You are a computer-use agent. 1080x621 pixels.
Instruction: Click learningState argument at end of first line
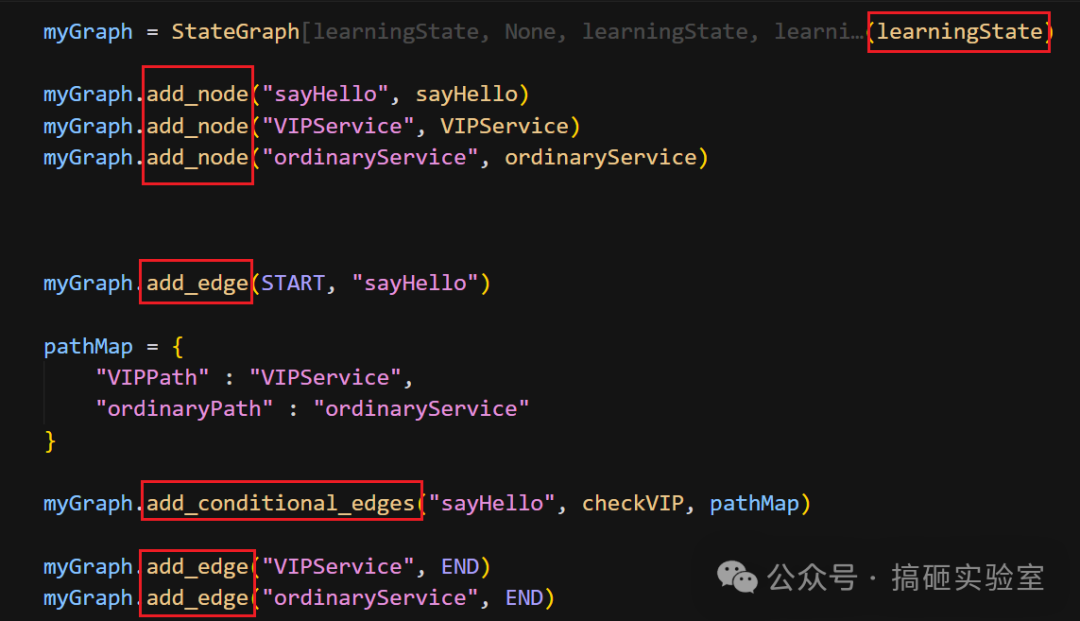pyautogui.click(x=959, y=32)
